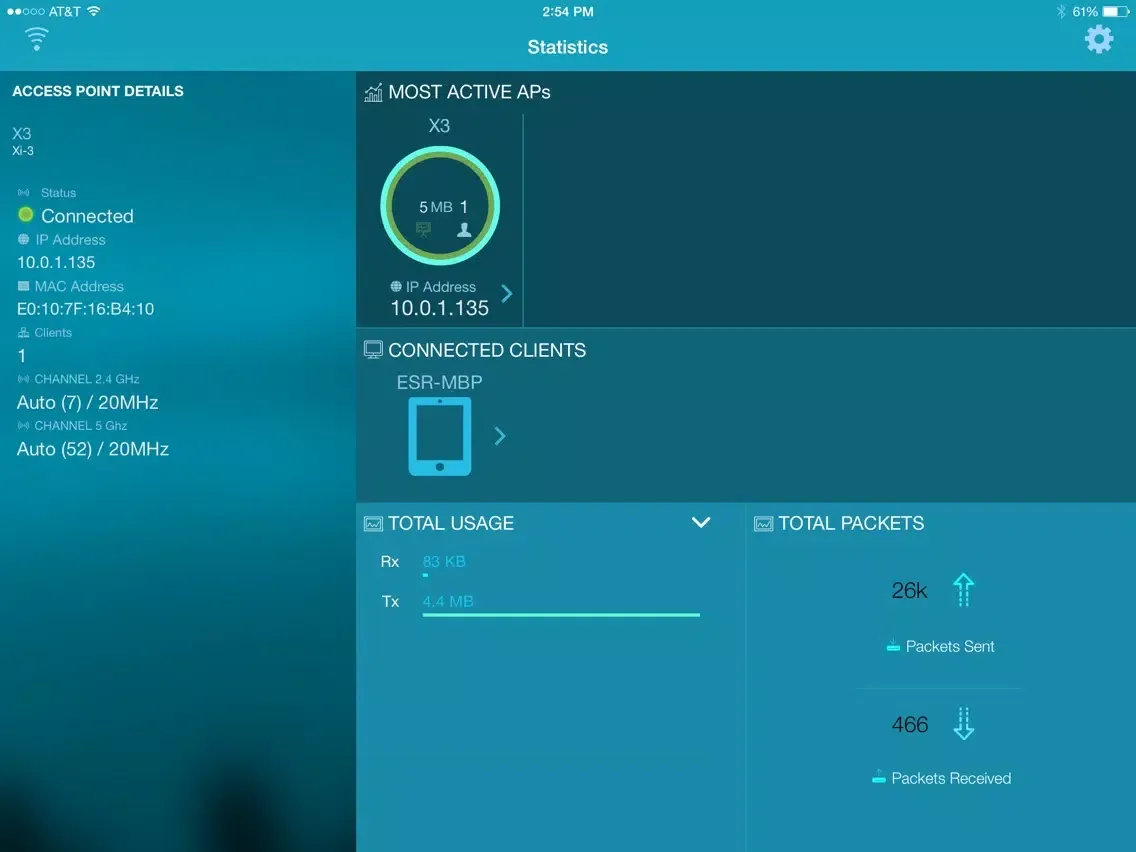Image resolution: width=1136 pixels, height=852 pixels.
Task: Tap the router icon next to Packets Received
Action: pyautogui.click(x=879, y=777)
